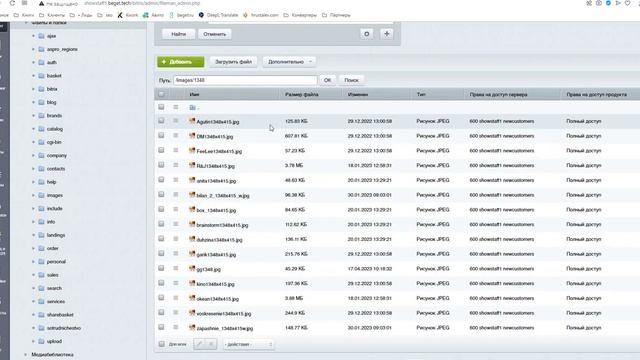Open row menu for R&J1348x415.jpg
The height and width of the screenshot is (360, 640).
click(176, 165)
